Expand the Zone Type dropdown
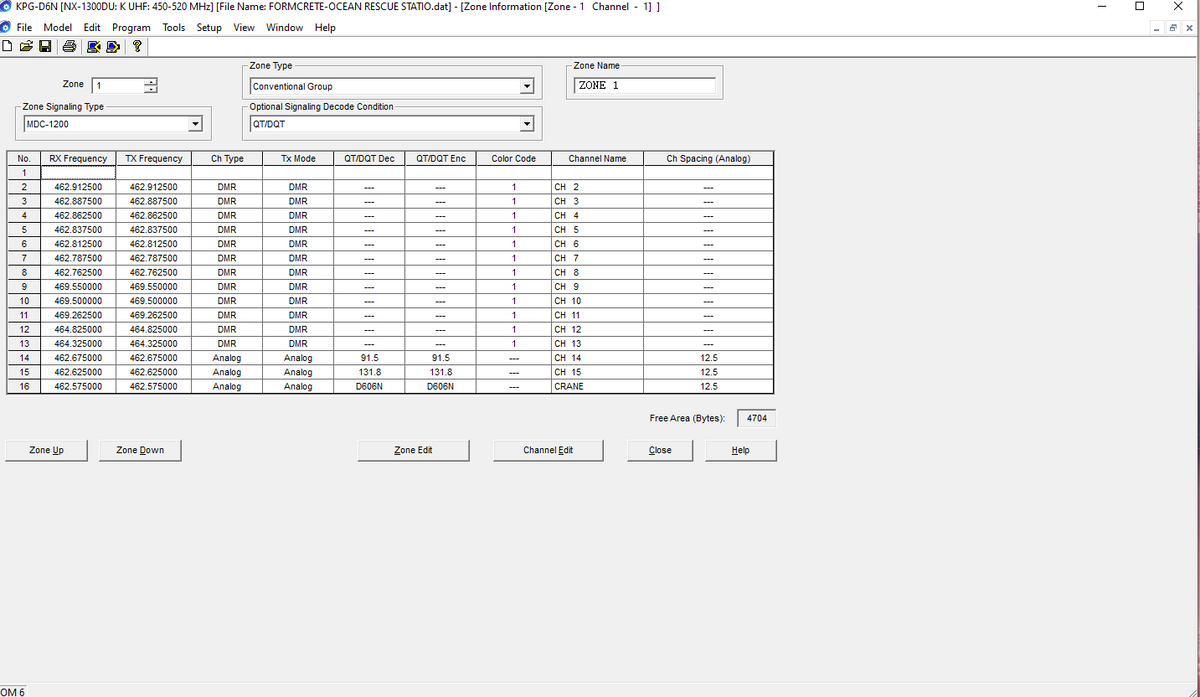The width and height of the screenshot is (1200, 697). [x=528, y=87]
